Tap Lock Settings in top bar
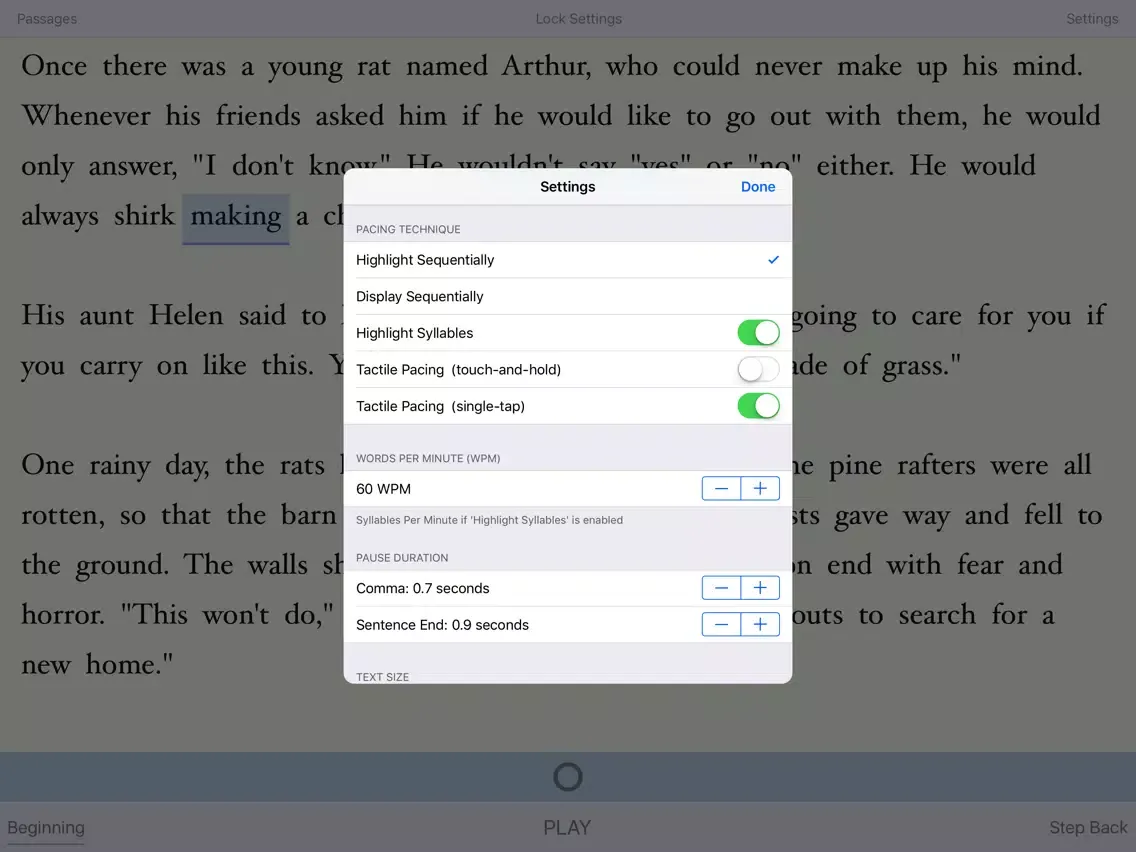 (578, 19)
